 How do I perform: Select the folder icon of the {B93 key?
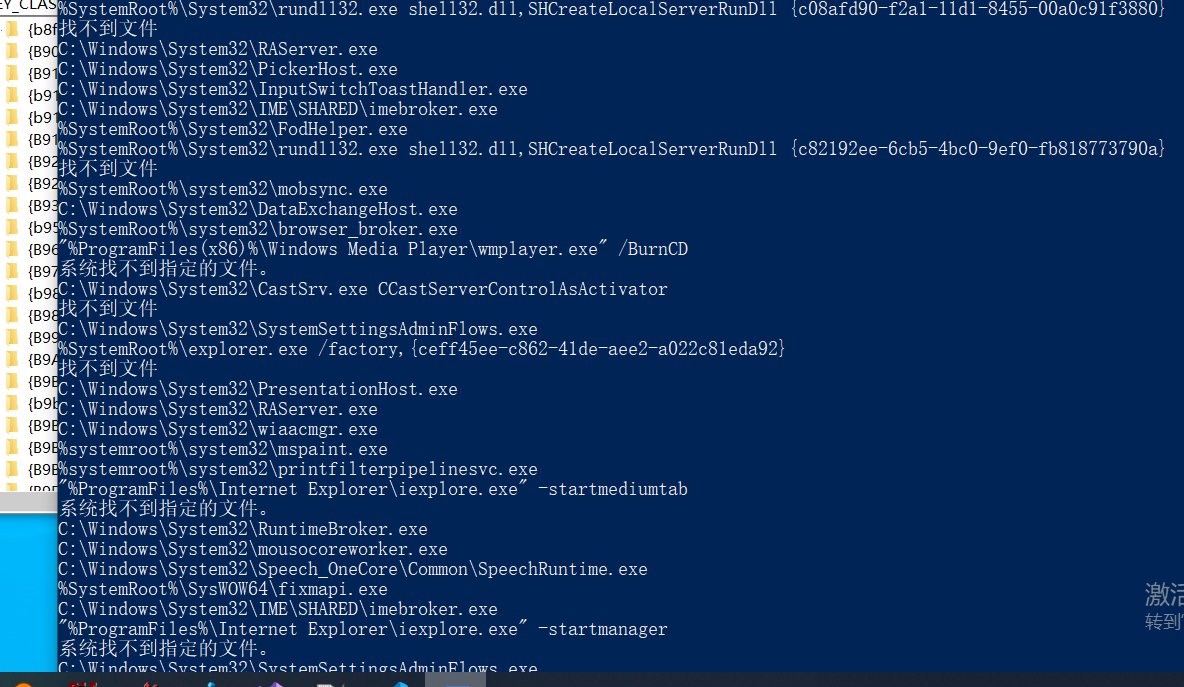(12, 205)
